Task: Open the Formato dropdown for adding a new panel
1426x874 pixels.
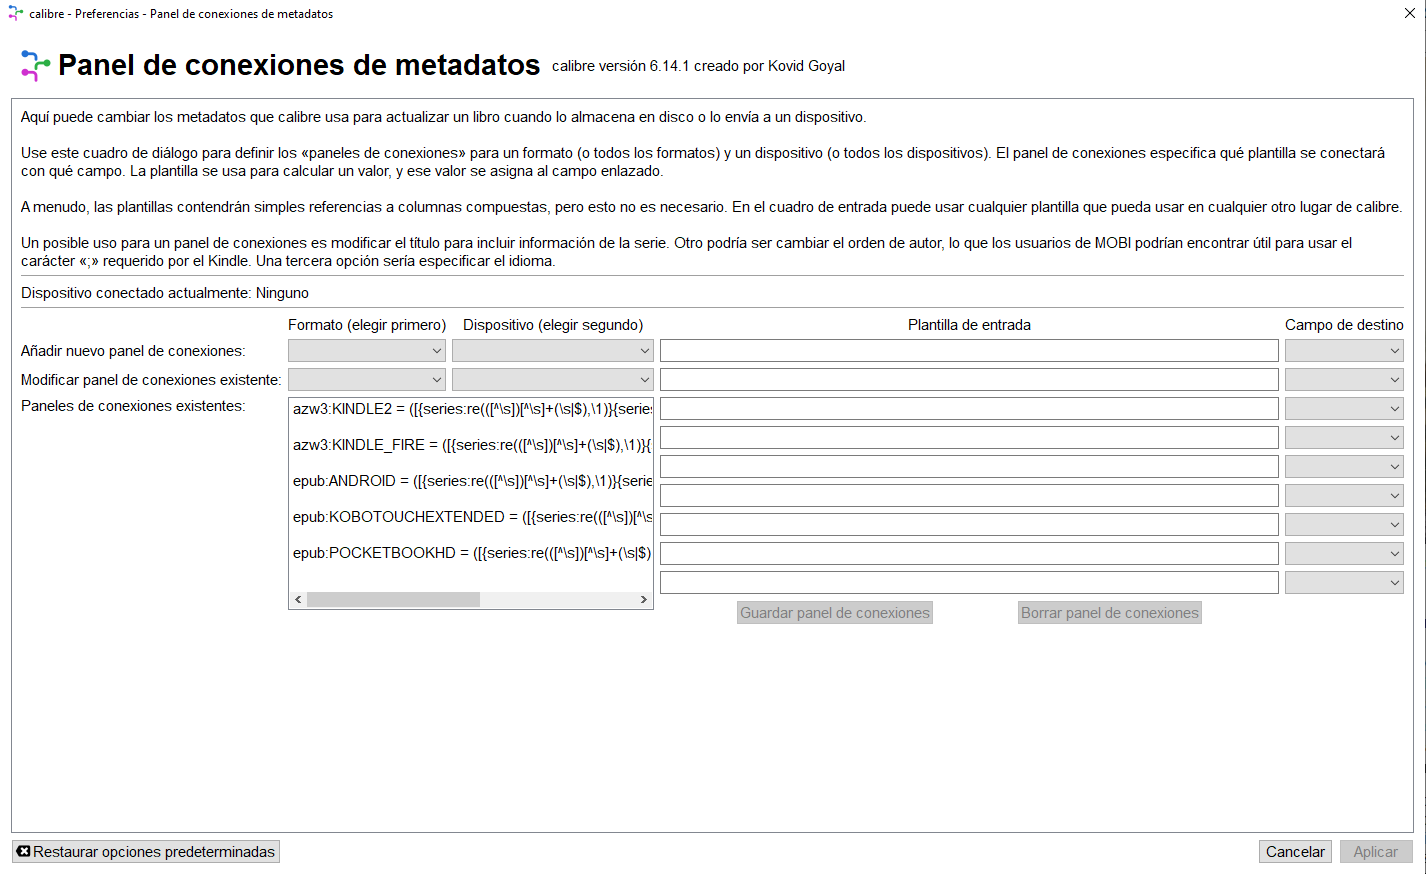Action: (367, 351)
